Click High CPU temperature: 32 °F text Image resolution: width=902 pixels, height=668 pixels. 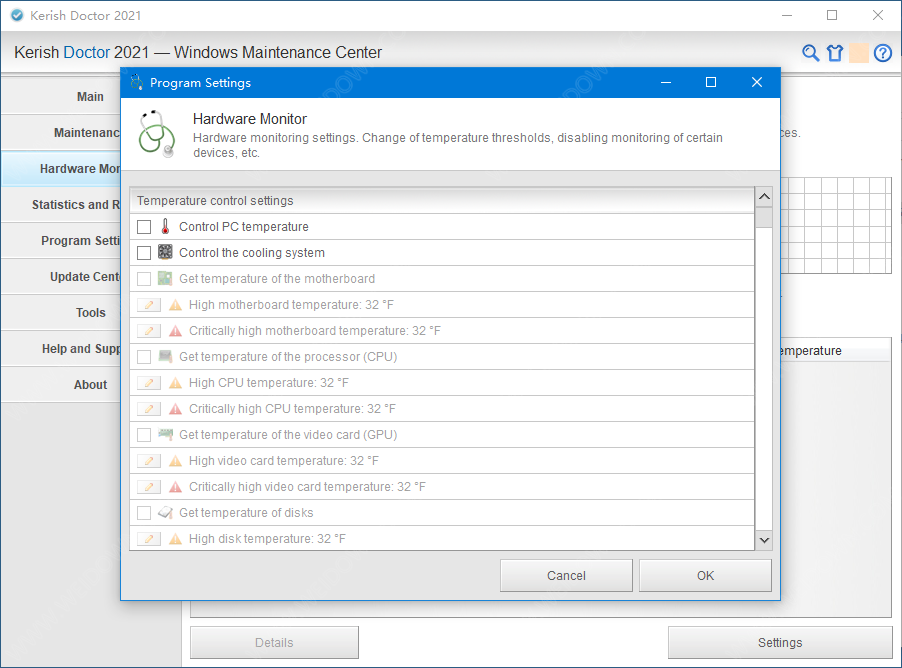tap(269, 383)
